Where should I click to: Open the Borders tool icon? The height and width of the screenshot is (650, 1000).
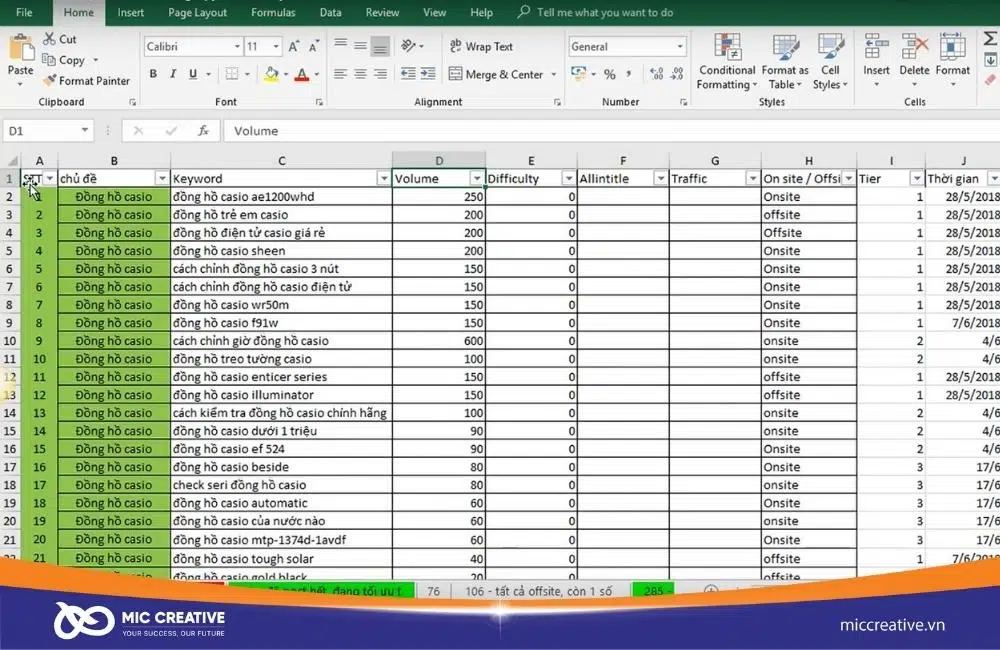pyautogui.click(x=232, y=74)
